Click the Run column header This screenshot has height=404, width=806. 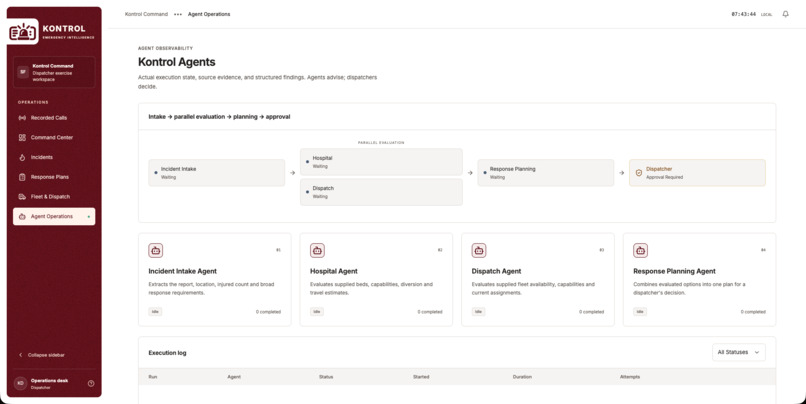[153, 377]
